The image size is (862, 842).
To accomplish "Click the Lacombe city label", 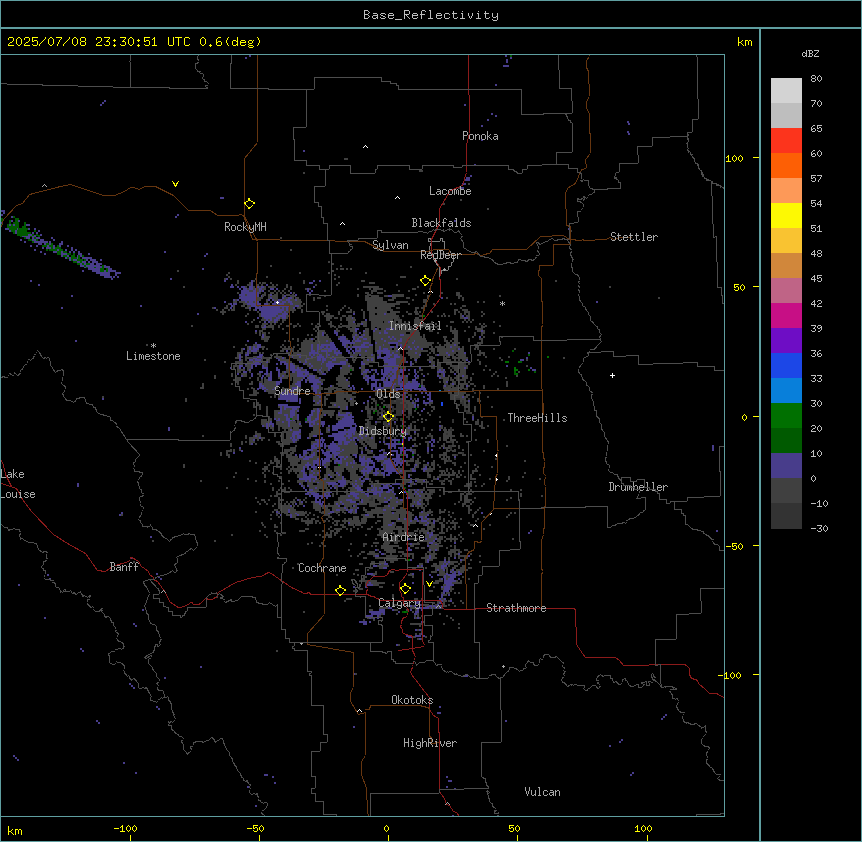I will point(450,191).
